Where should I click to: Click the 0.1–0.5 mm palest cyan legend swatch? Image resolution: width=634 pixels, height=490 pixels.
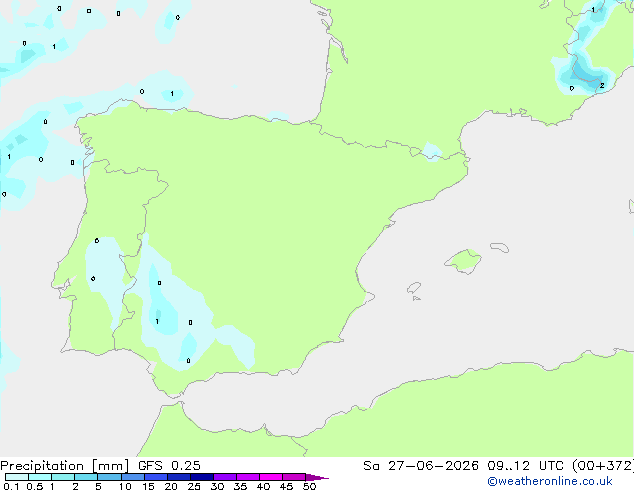[x=17, y=477]
